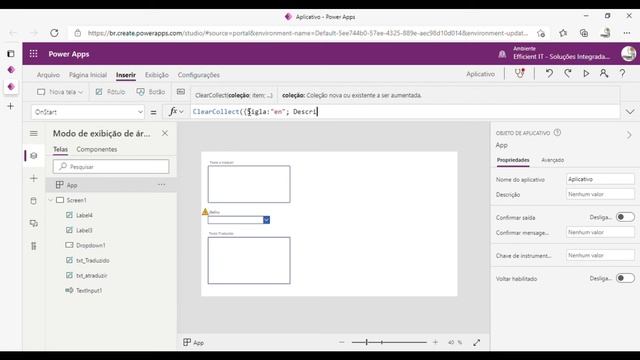Open the Insert plus icon in left rail
Image resolution: width=640 pixels, height=360 pixels.
coord(33,178)
